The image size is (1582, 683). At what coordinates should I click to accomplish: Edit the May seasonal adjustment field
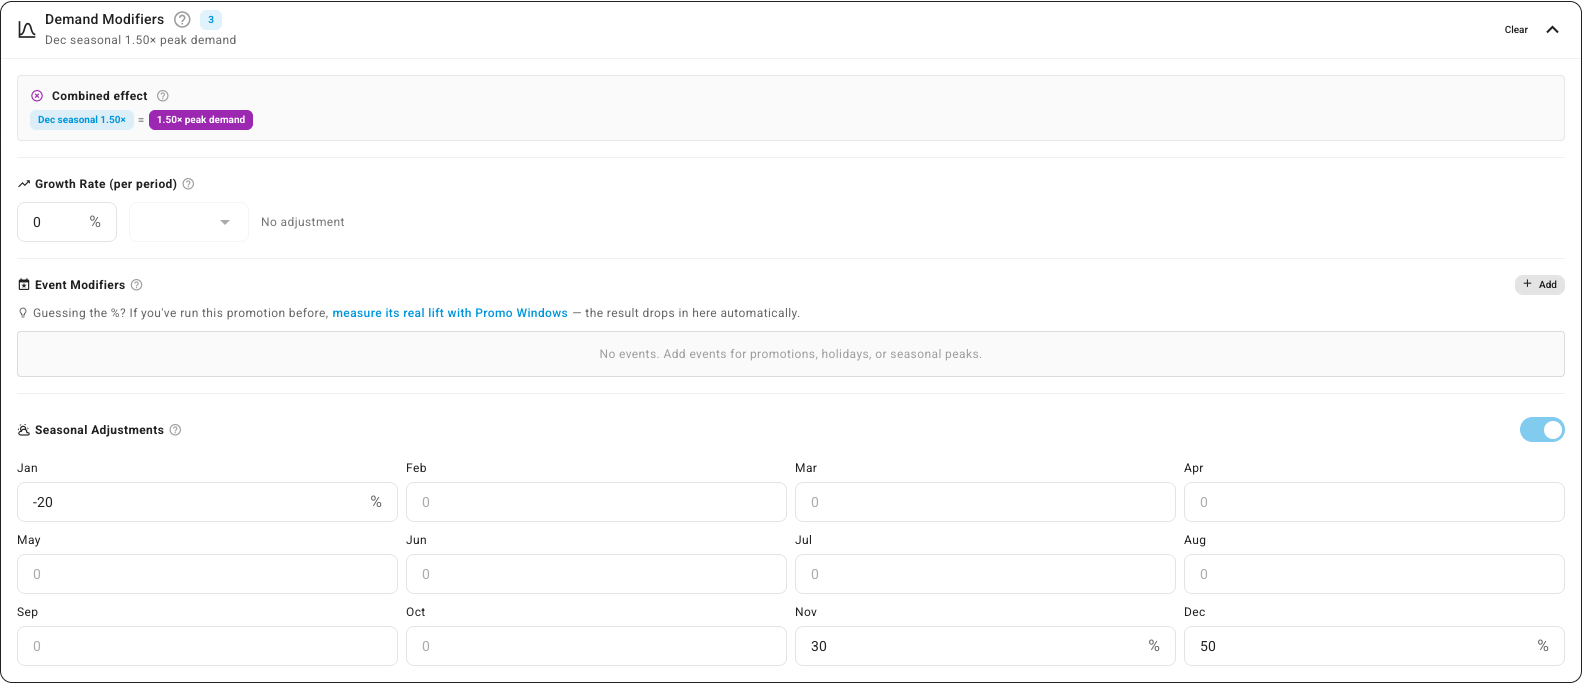pyautogui.click(x=207, y=574)
